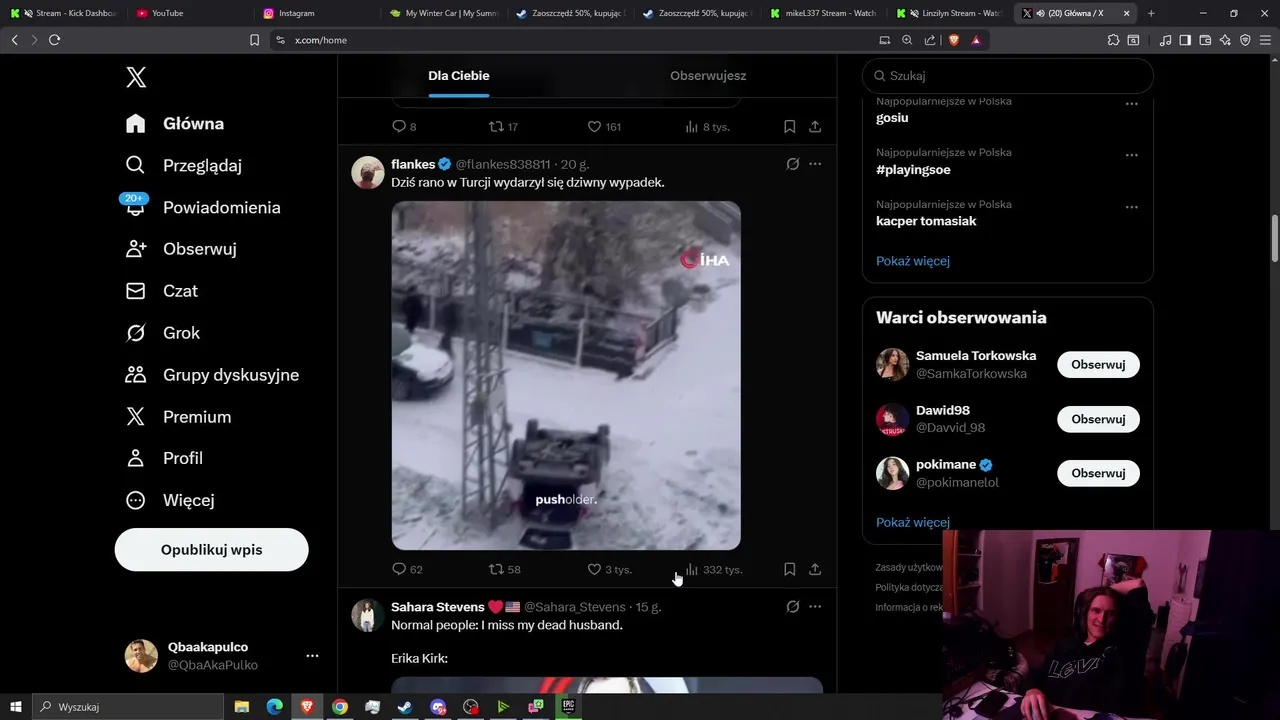The image size is (1280, 720).
Task: Open more options for kacper tomasiak trend
Action: click(1132, 207)
